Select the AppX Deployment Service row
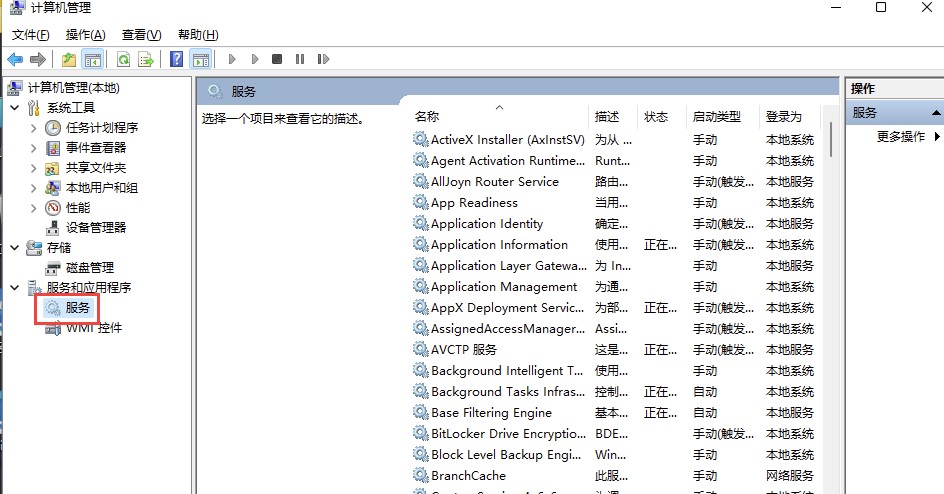The image size is (944, 494). [614, 307]
